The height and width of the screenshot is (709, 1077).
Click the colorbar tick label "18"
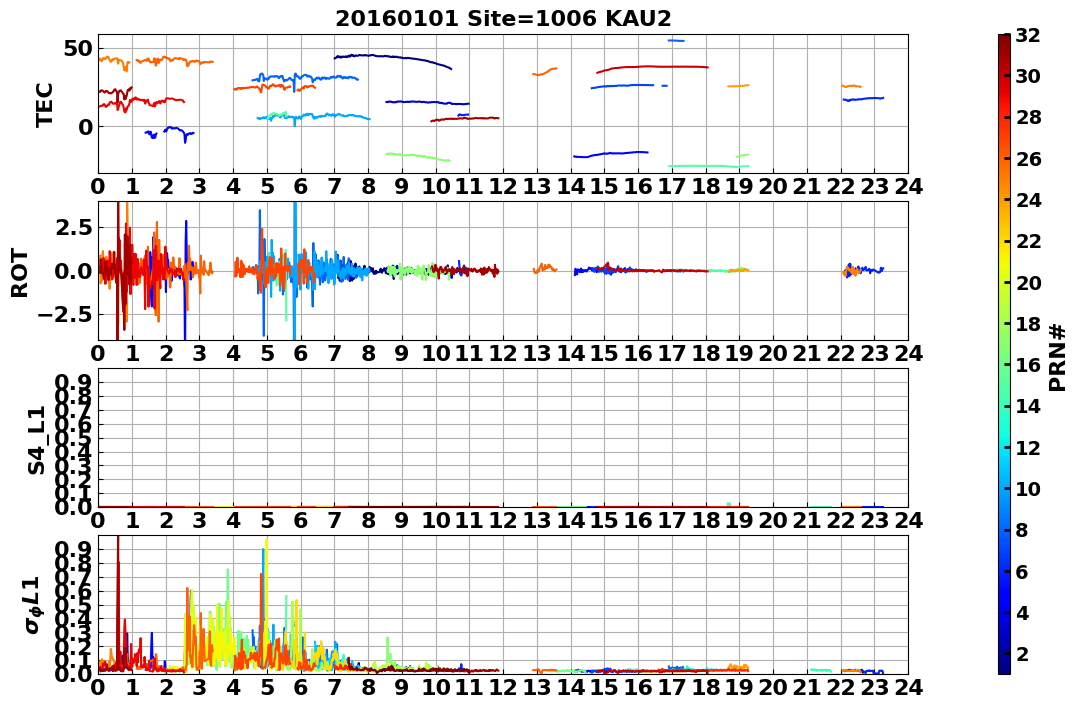1028,324
